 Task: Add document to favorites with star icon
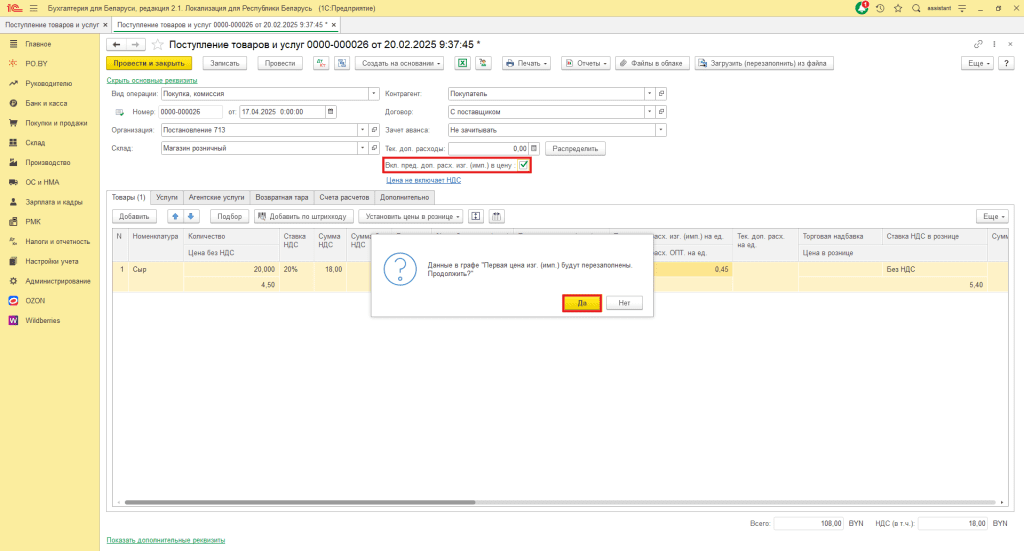[157, 44]
